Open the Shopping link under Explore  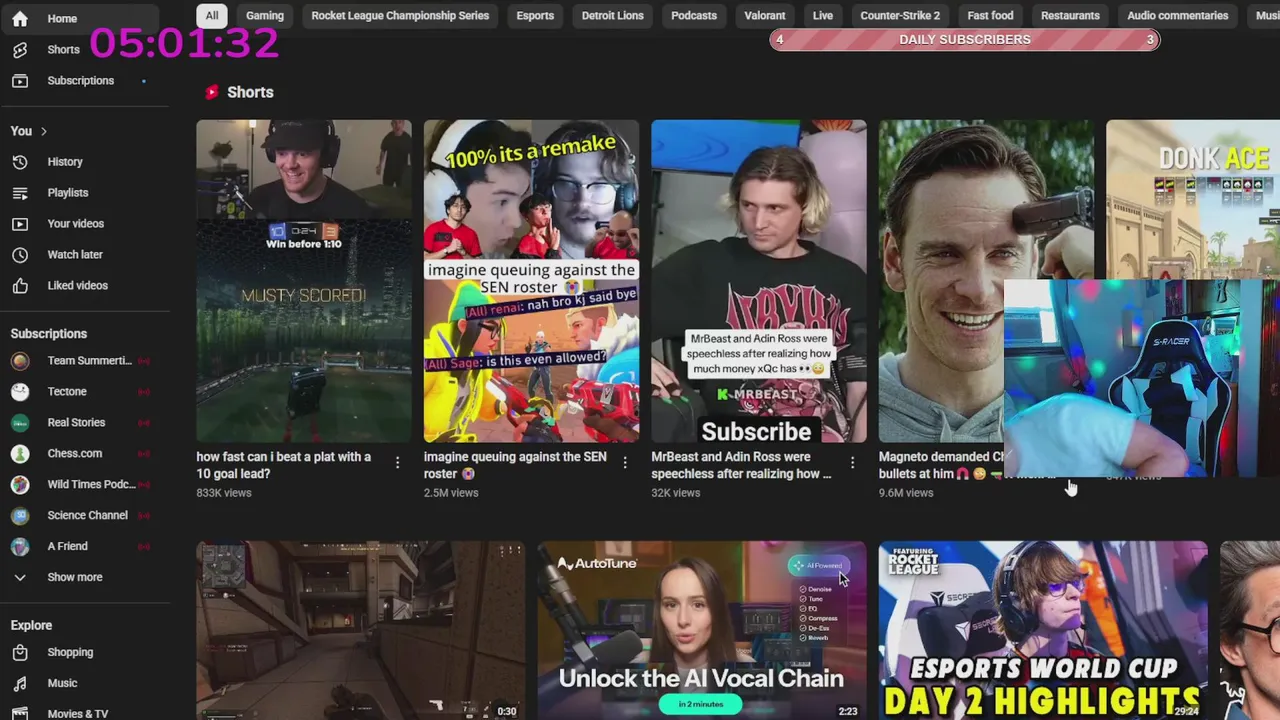[x=70, y=652]
